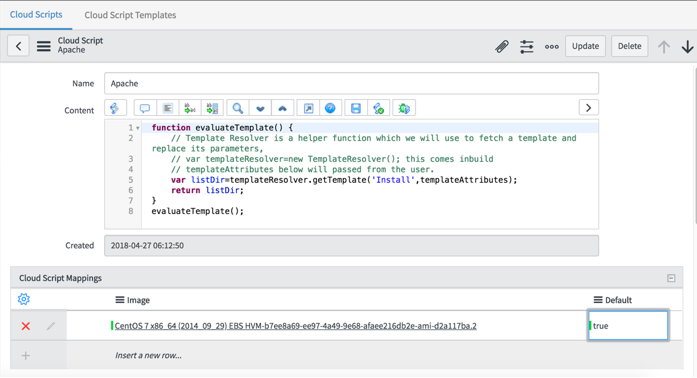Delete mapping row with red X
Viewport: 697px width, 378px height.
[26, 326]
